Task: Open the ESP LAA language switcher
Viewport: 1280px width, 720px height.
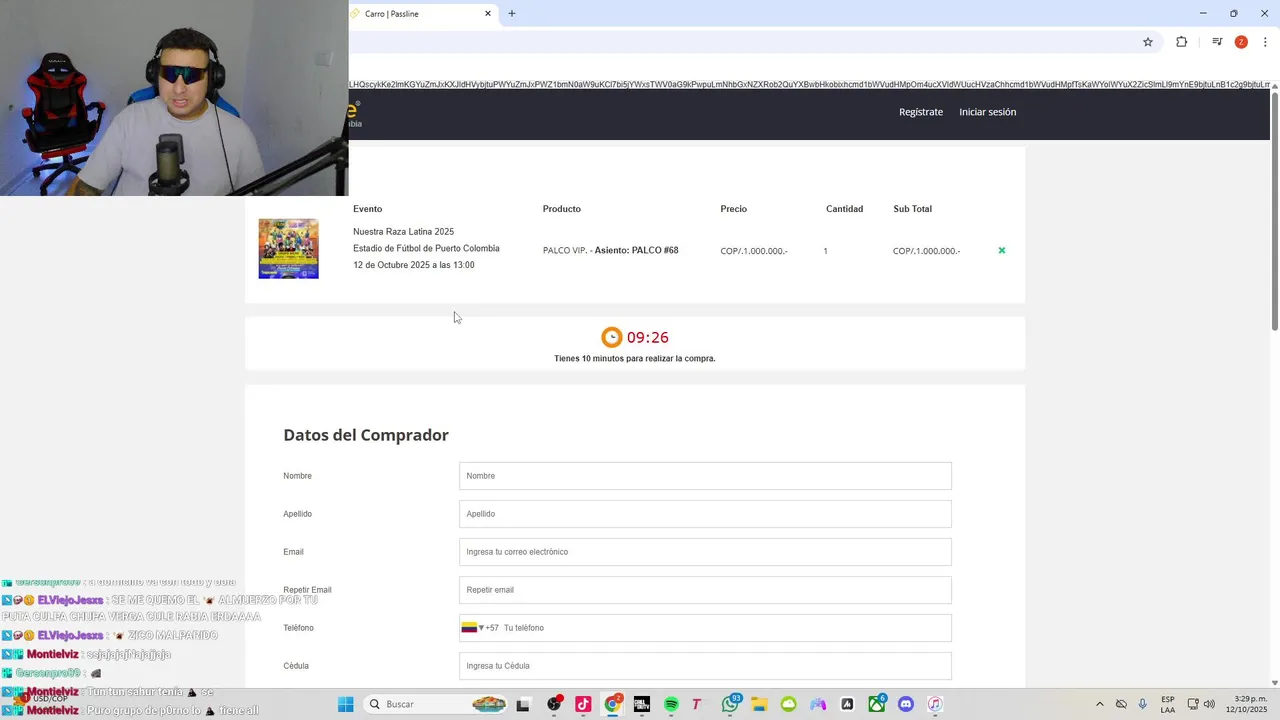Action: point(1168,704)
